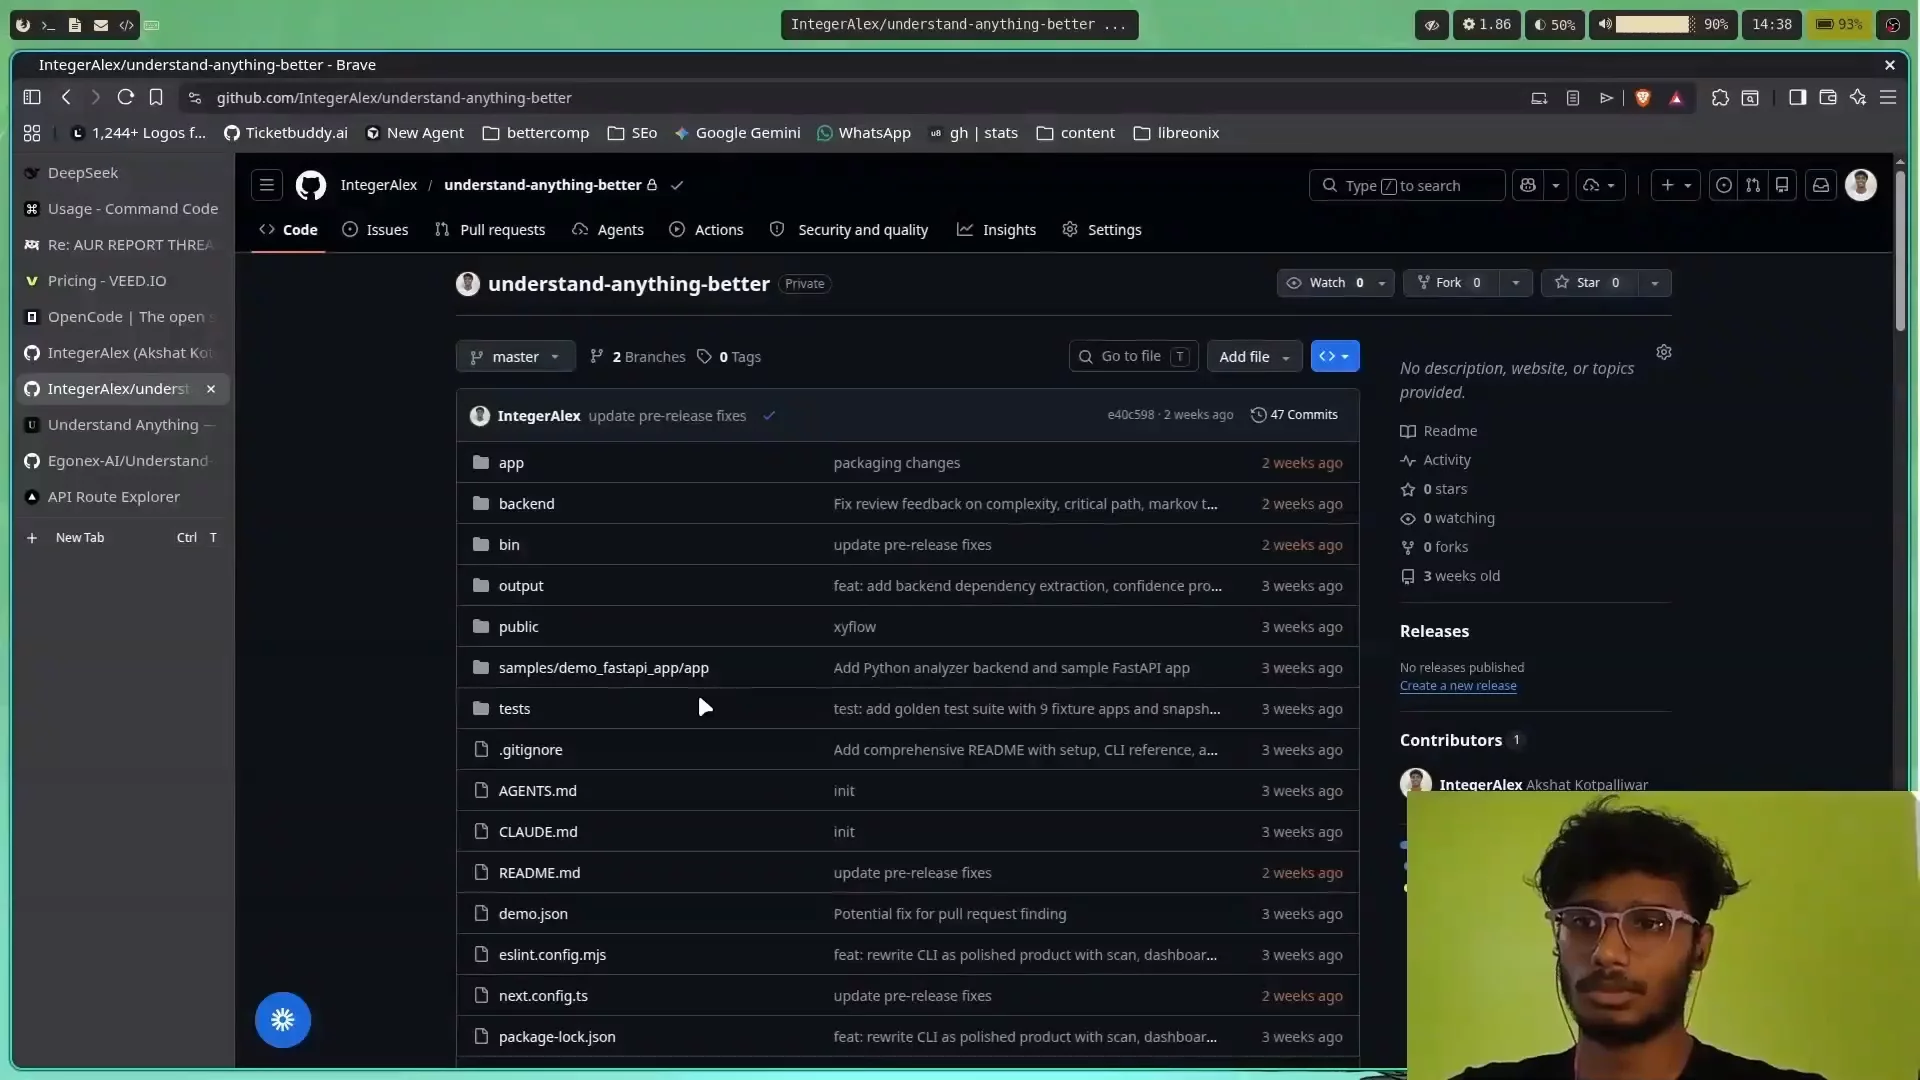View the commit status checkmark for latest commit
Screen dimensions: 1920x1080
[x=769, y=416]
